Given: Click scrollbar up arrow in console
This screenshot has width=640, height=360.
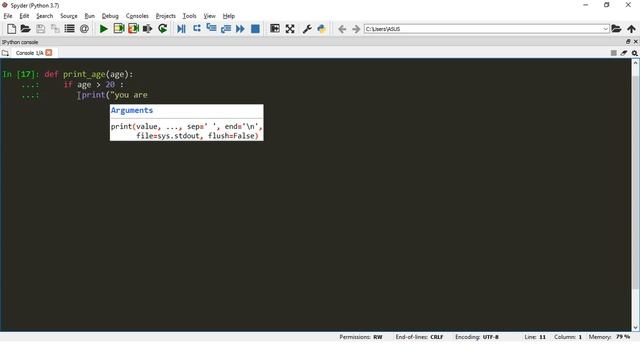Looking at the screenshot, I should (x=635, y=63).
